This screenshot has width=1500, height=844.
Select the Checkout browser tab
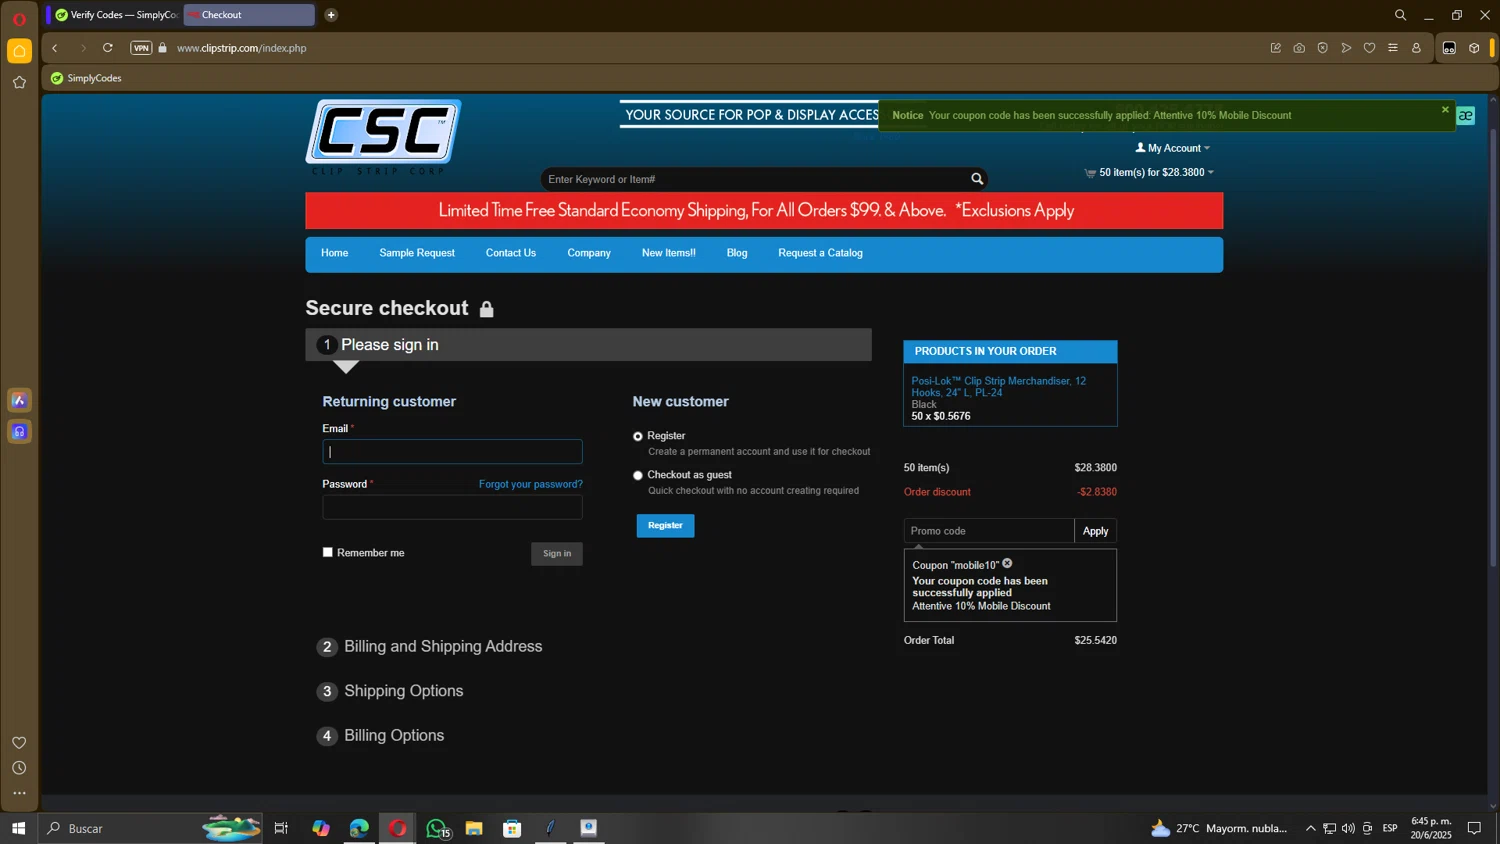click(x=249, y=15)
